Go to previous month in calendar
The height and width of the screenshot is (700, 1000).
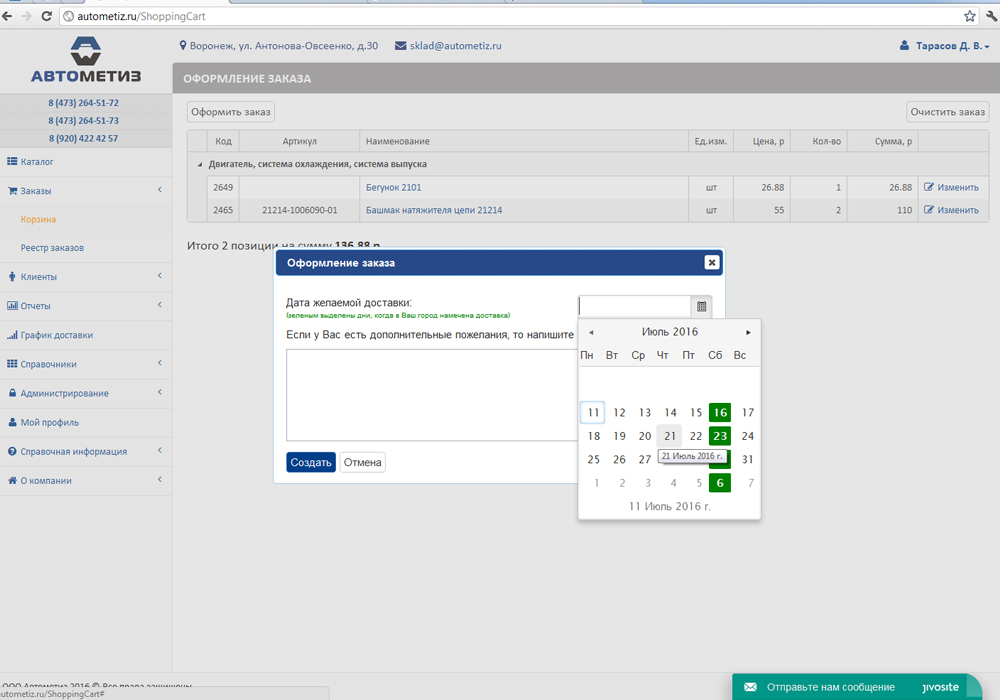(x=591, y=332)
